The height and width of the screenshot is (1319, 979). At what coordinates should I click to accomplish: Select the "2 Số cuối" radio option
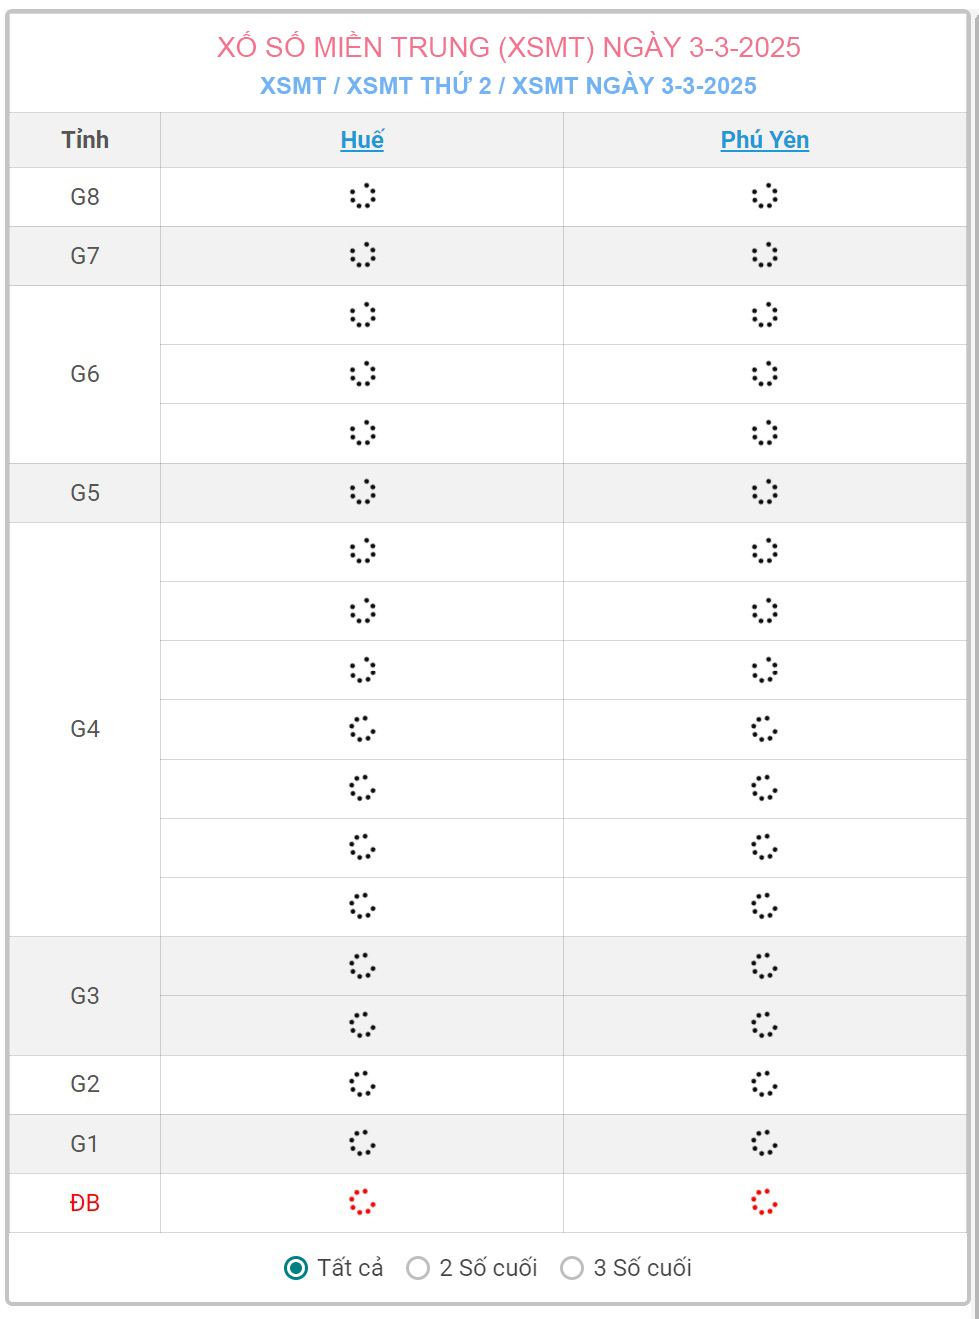[x=418, y=1268]
